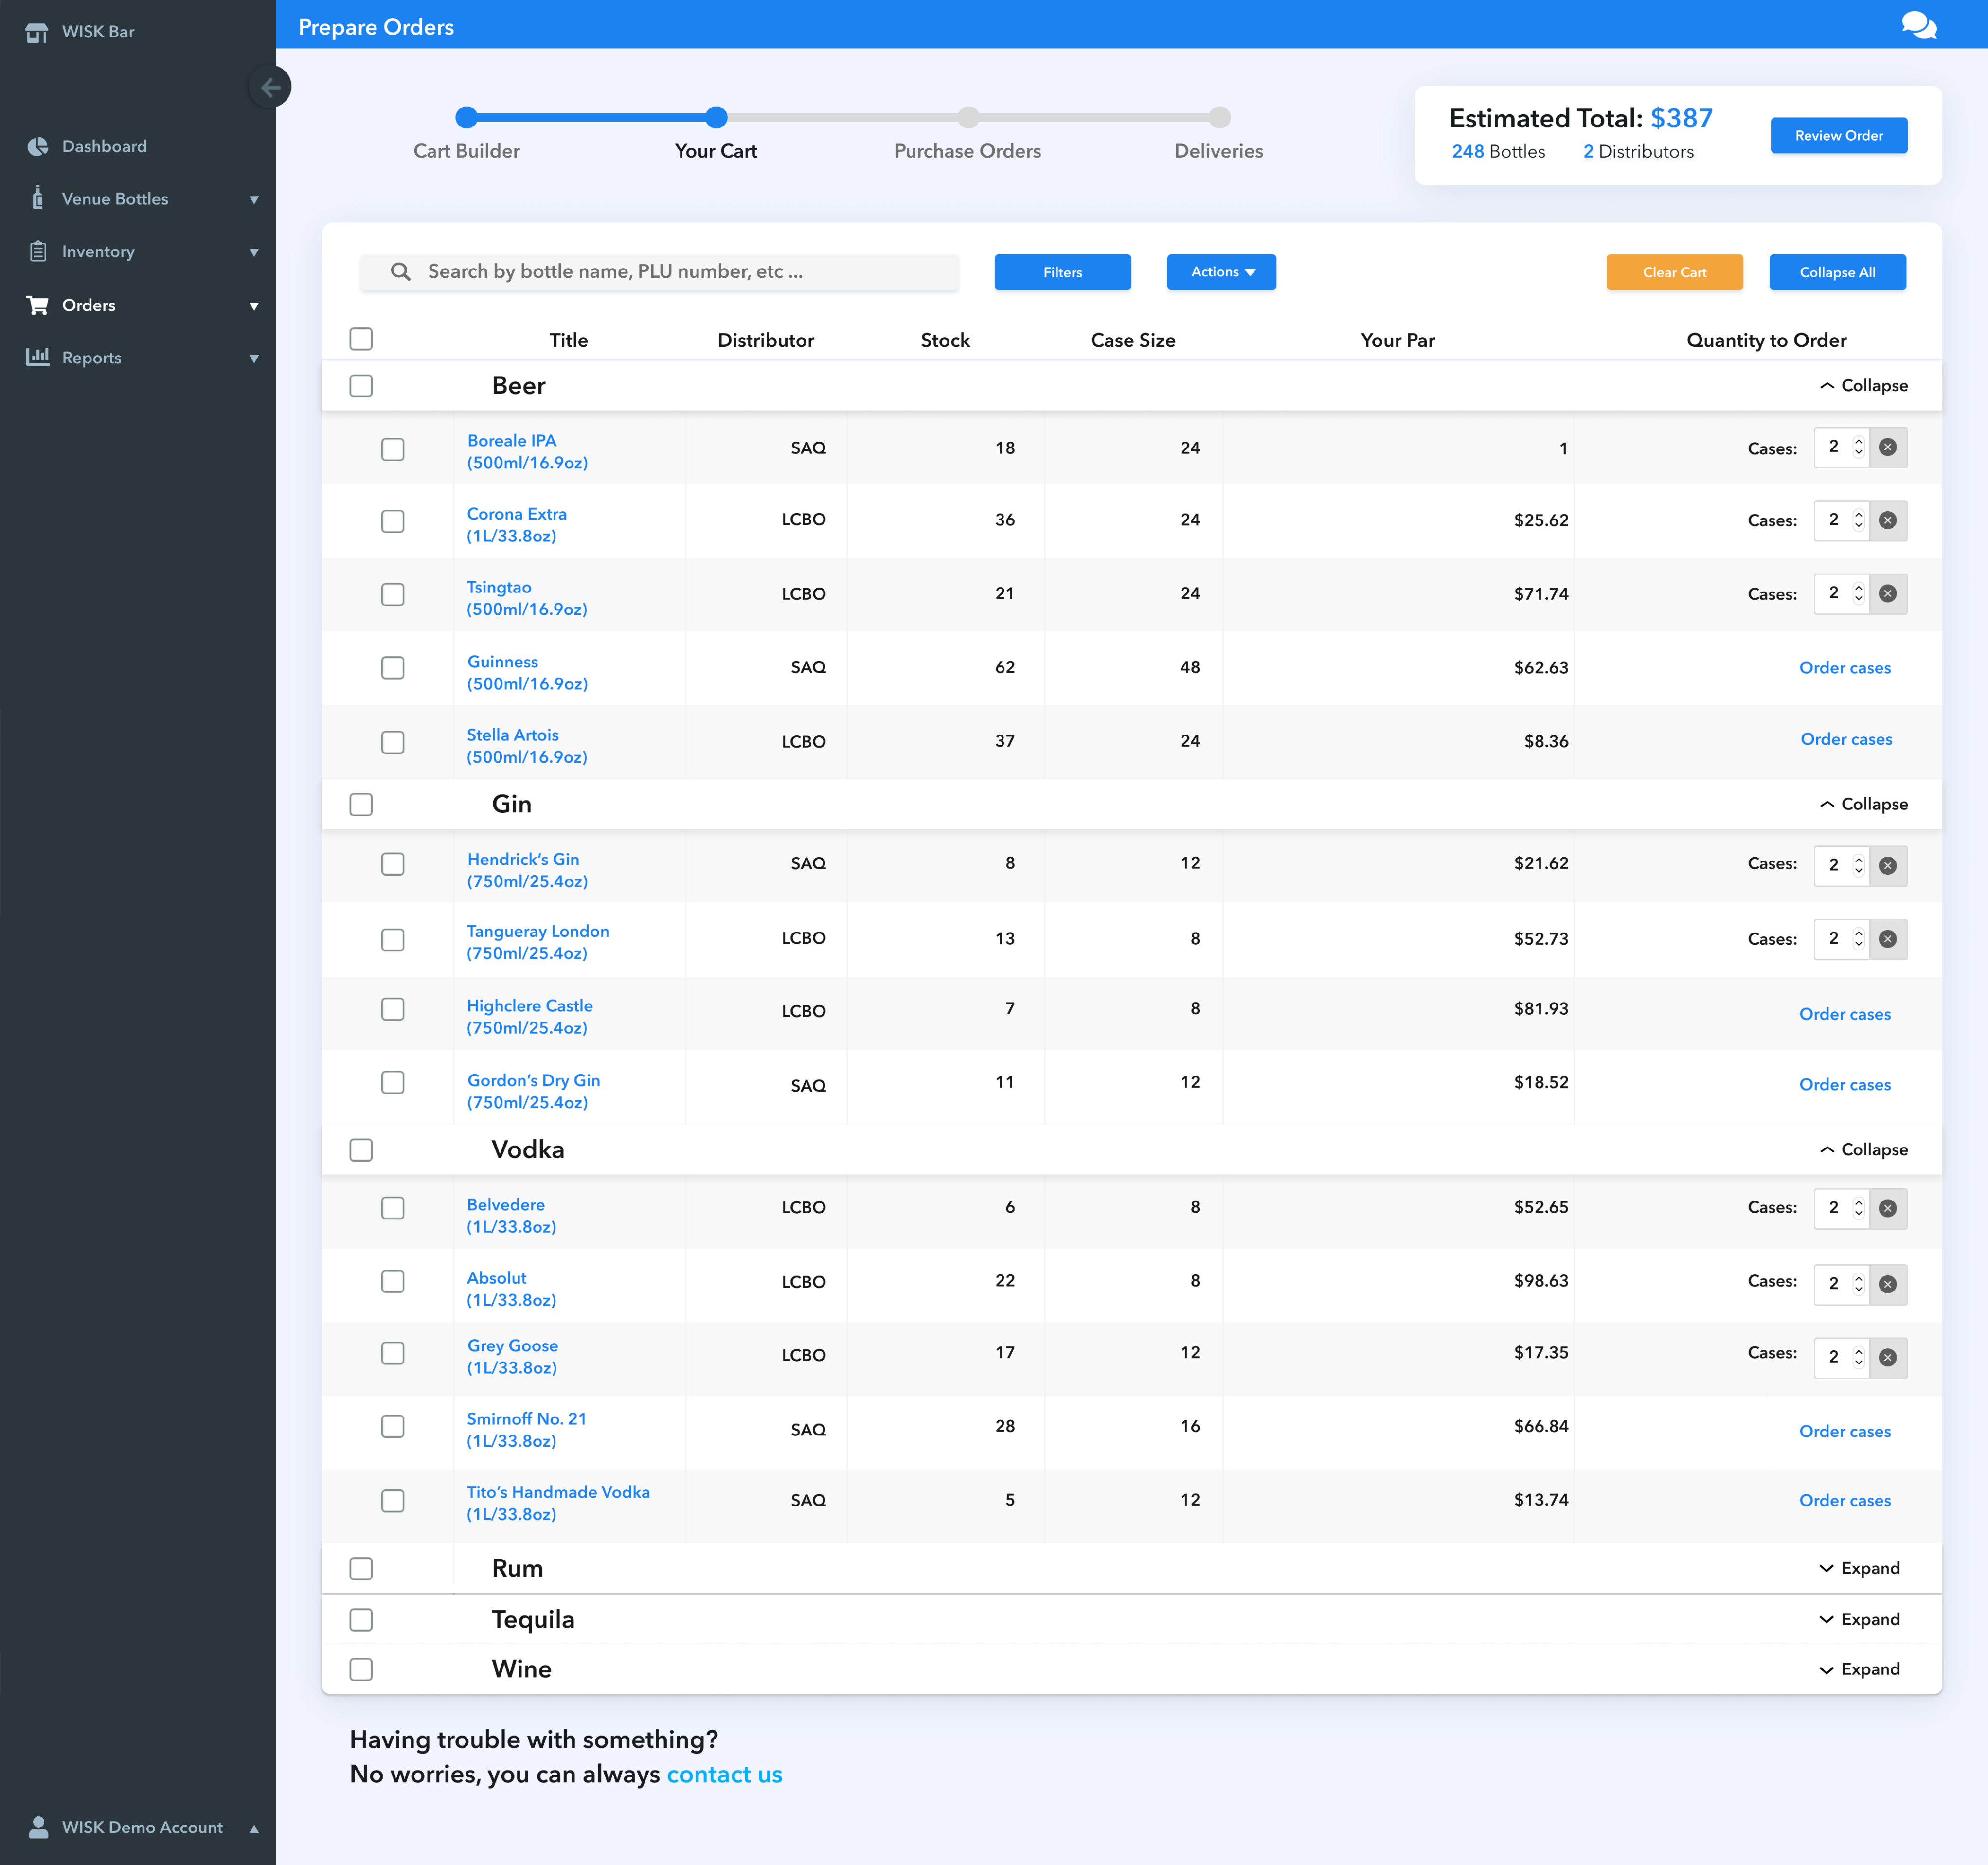Open the Filters button

click(1062, 272)
